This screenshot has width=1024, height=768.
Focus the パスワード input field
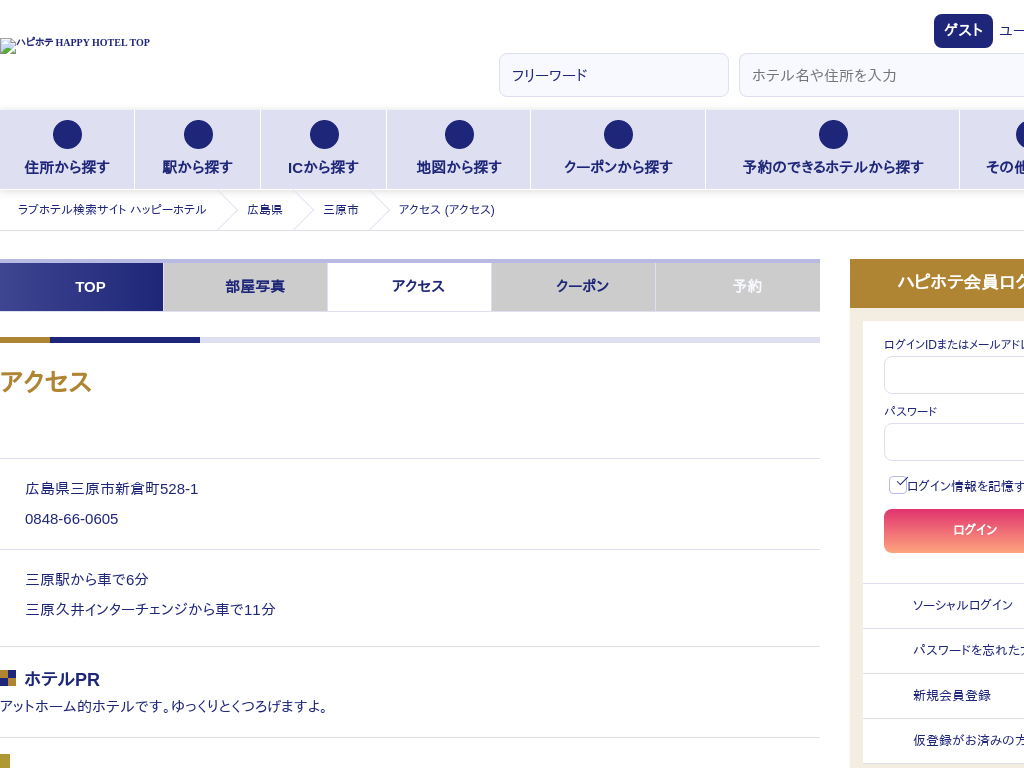[x=954, y=442]
